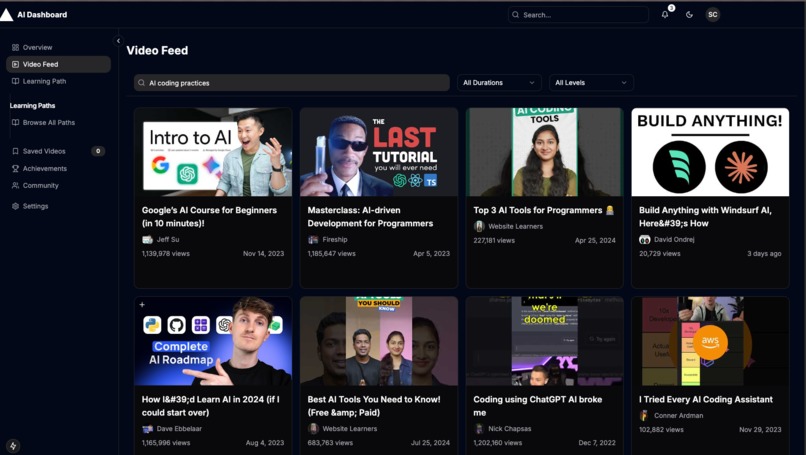
Task: Click the Browse All Paths book icon
Action: (x=15, y=122)
